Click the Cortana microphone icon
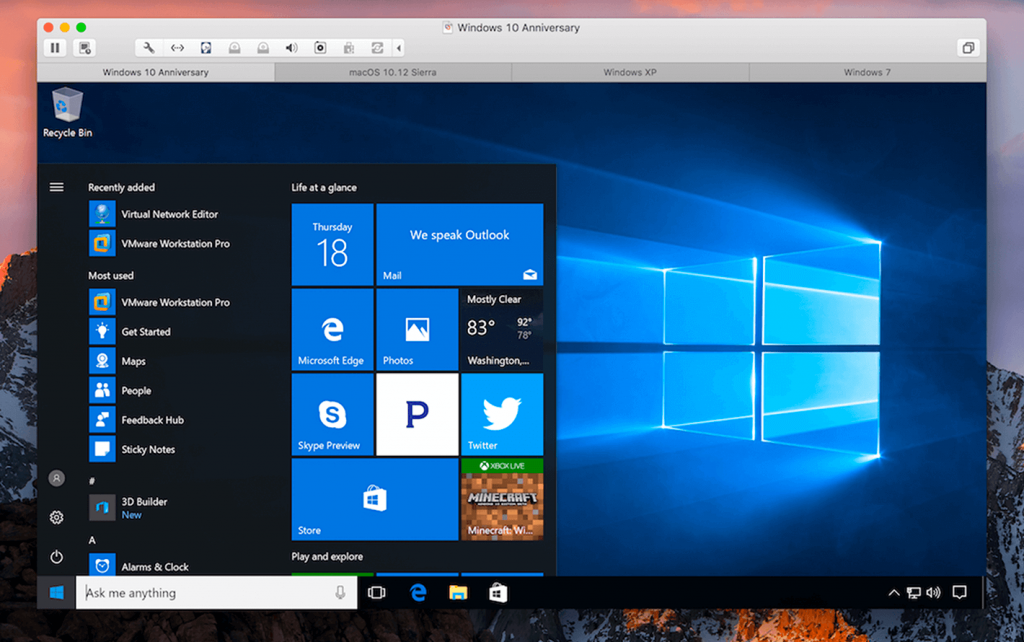Screen dimensions: 1024x642 click(340, 592)
